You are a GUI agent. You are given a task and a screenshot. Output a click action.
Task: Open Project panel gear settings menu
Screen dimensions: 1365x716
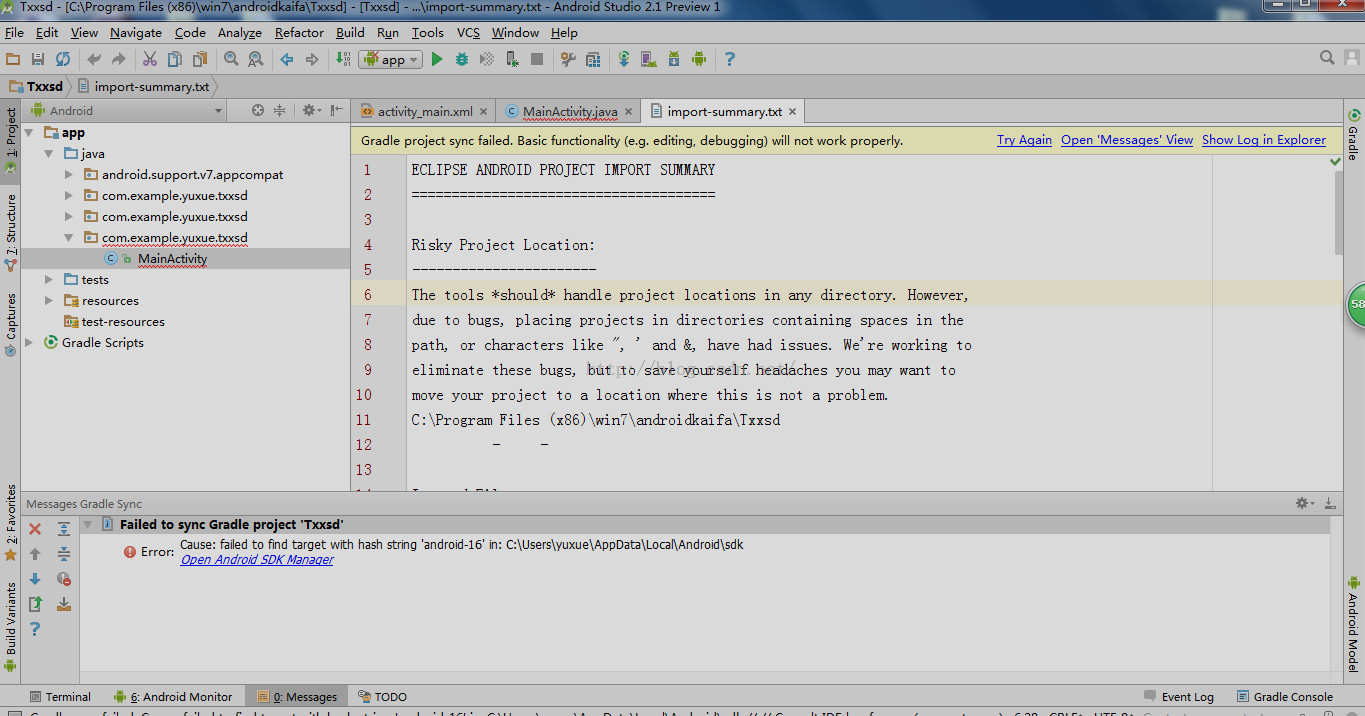click(310, 111)
